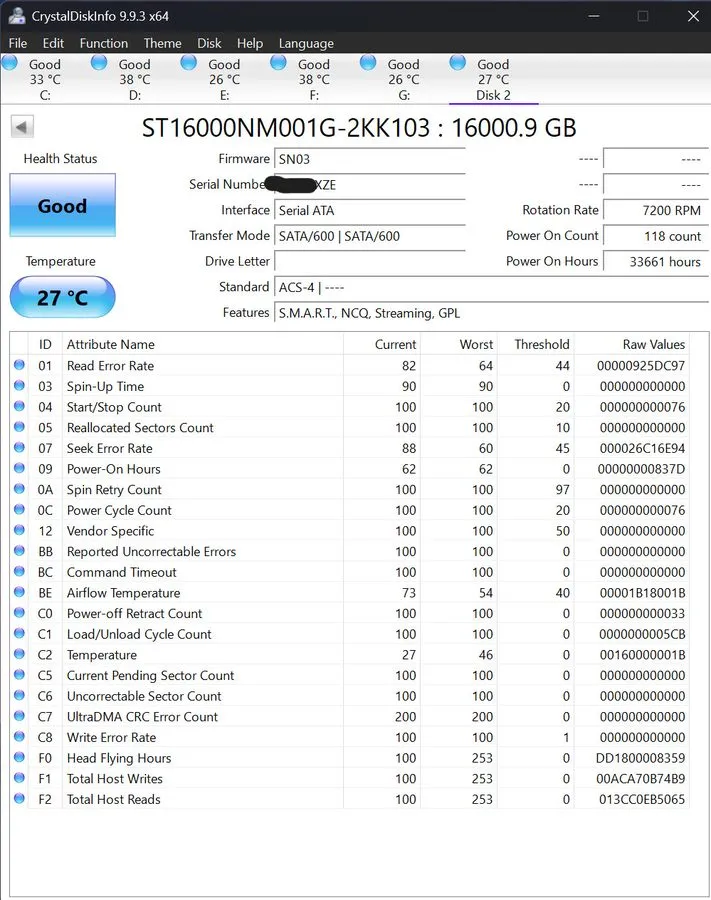Click status orb for UltraDMA CRC Error Count
The width and height of the screenshot is (711, 900).
pyautogui.click(x=19, y=716)
